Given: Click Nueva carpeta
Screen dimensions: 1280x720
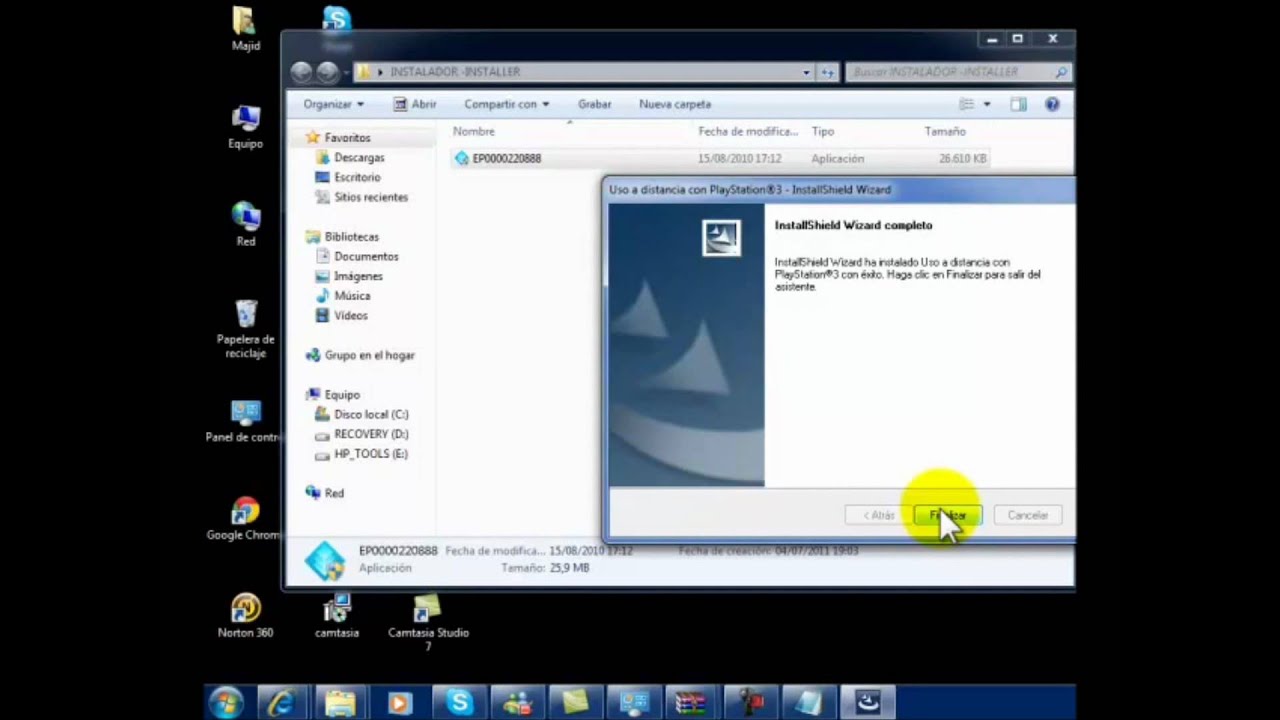Looking at the screenshot, I should click(x=675, y=104).
